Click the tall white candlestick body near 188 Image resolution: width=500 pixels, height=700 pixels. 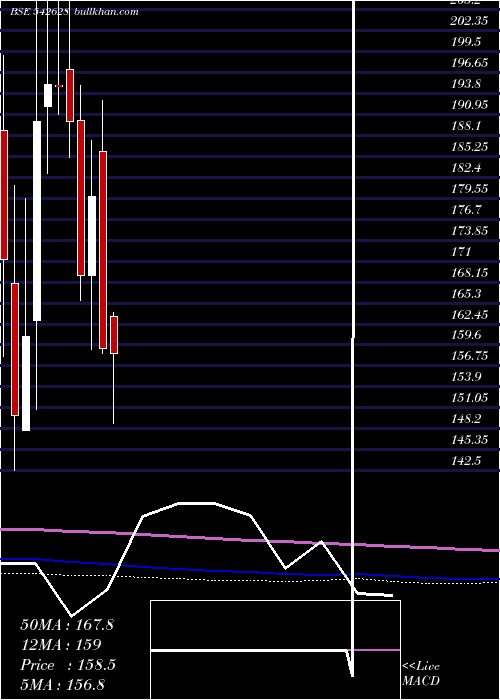tap(37, 221)
